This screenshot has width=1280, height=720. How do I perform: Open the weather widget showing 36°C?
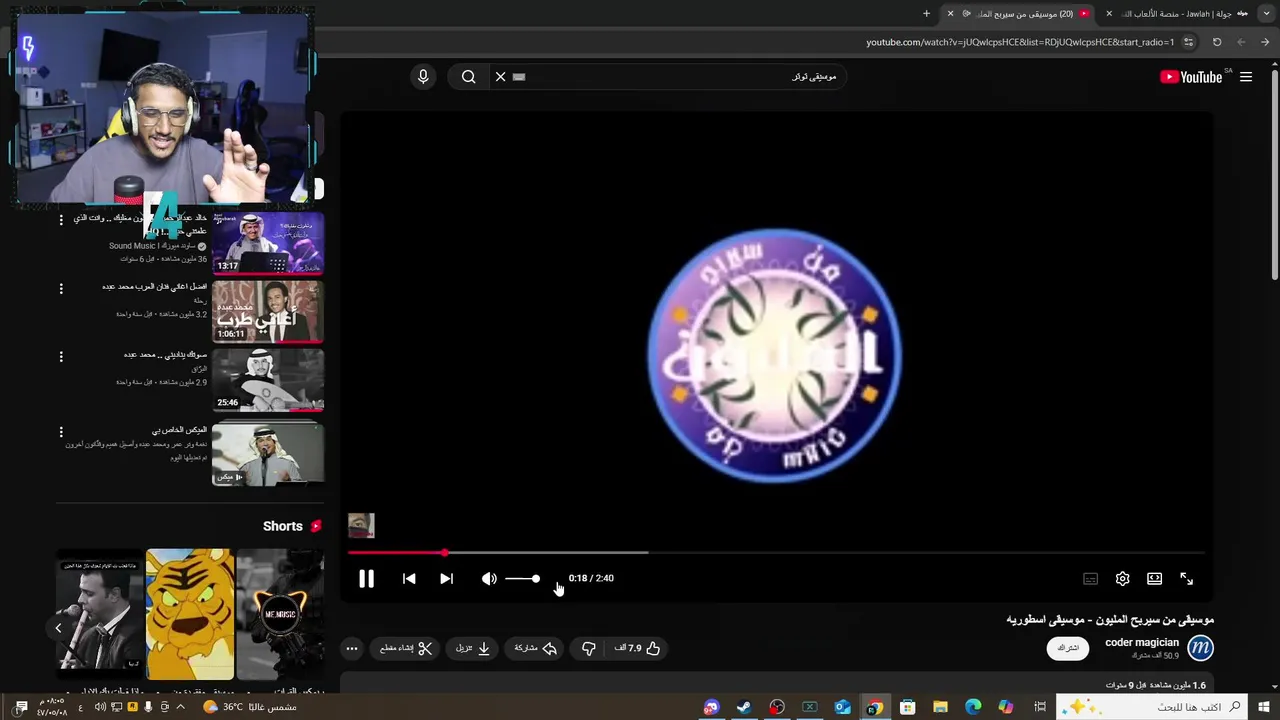tap(250, 707)
